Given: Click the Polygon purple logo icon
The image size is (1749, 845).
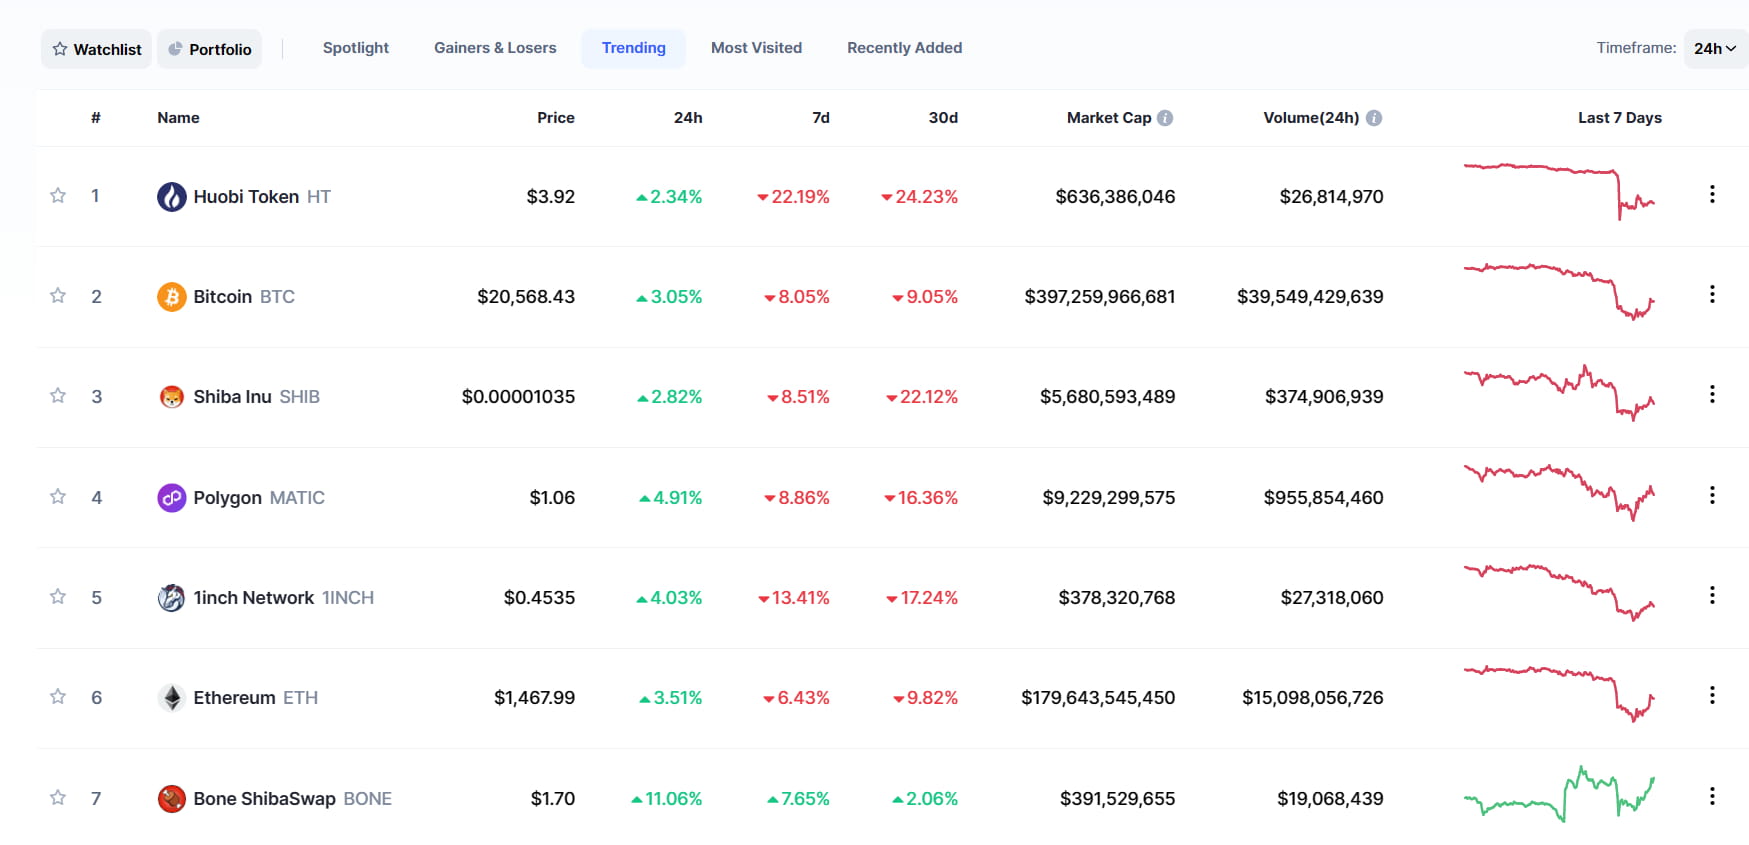Looking at the screenshot, I should pyautogui.click(x=172, y=497).
